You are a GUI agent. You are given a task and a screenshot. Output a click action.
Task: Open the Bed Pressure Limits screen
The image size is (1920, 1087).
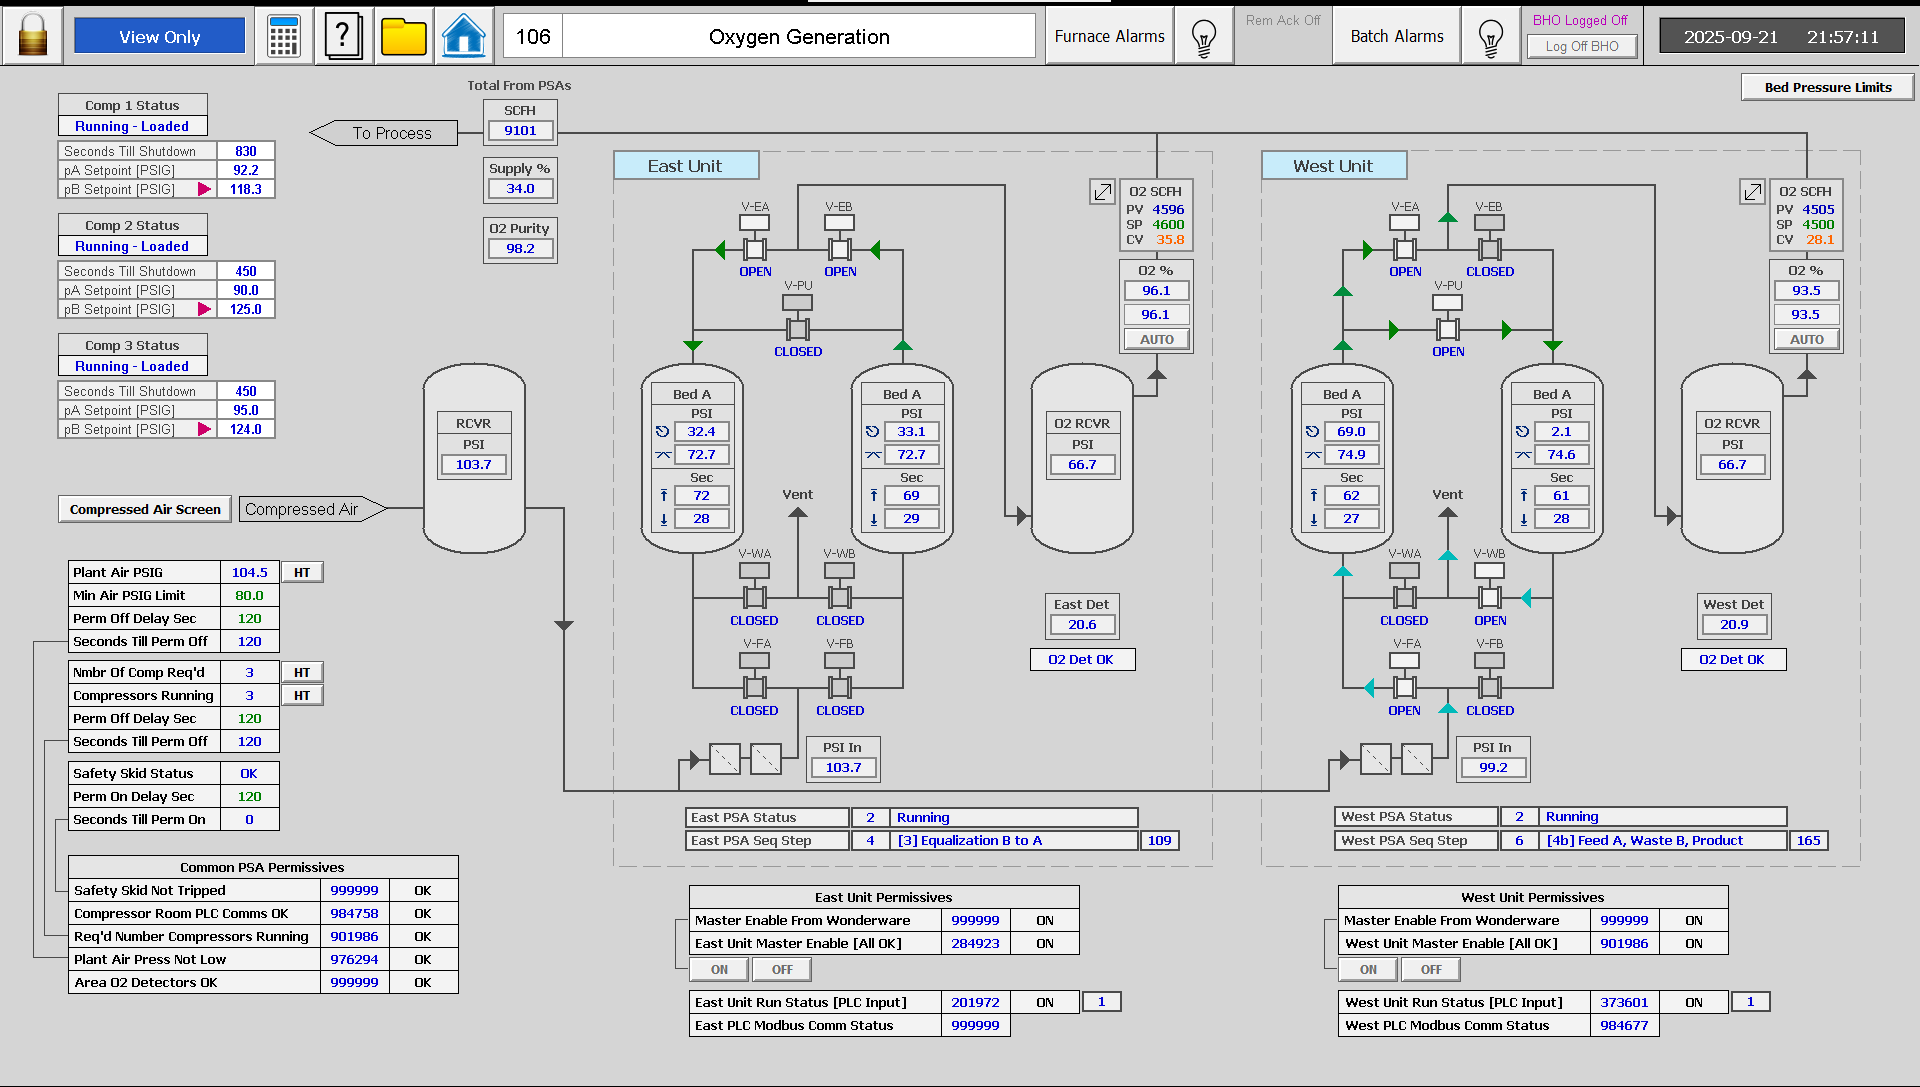1827,86
